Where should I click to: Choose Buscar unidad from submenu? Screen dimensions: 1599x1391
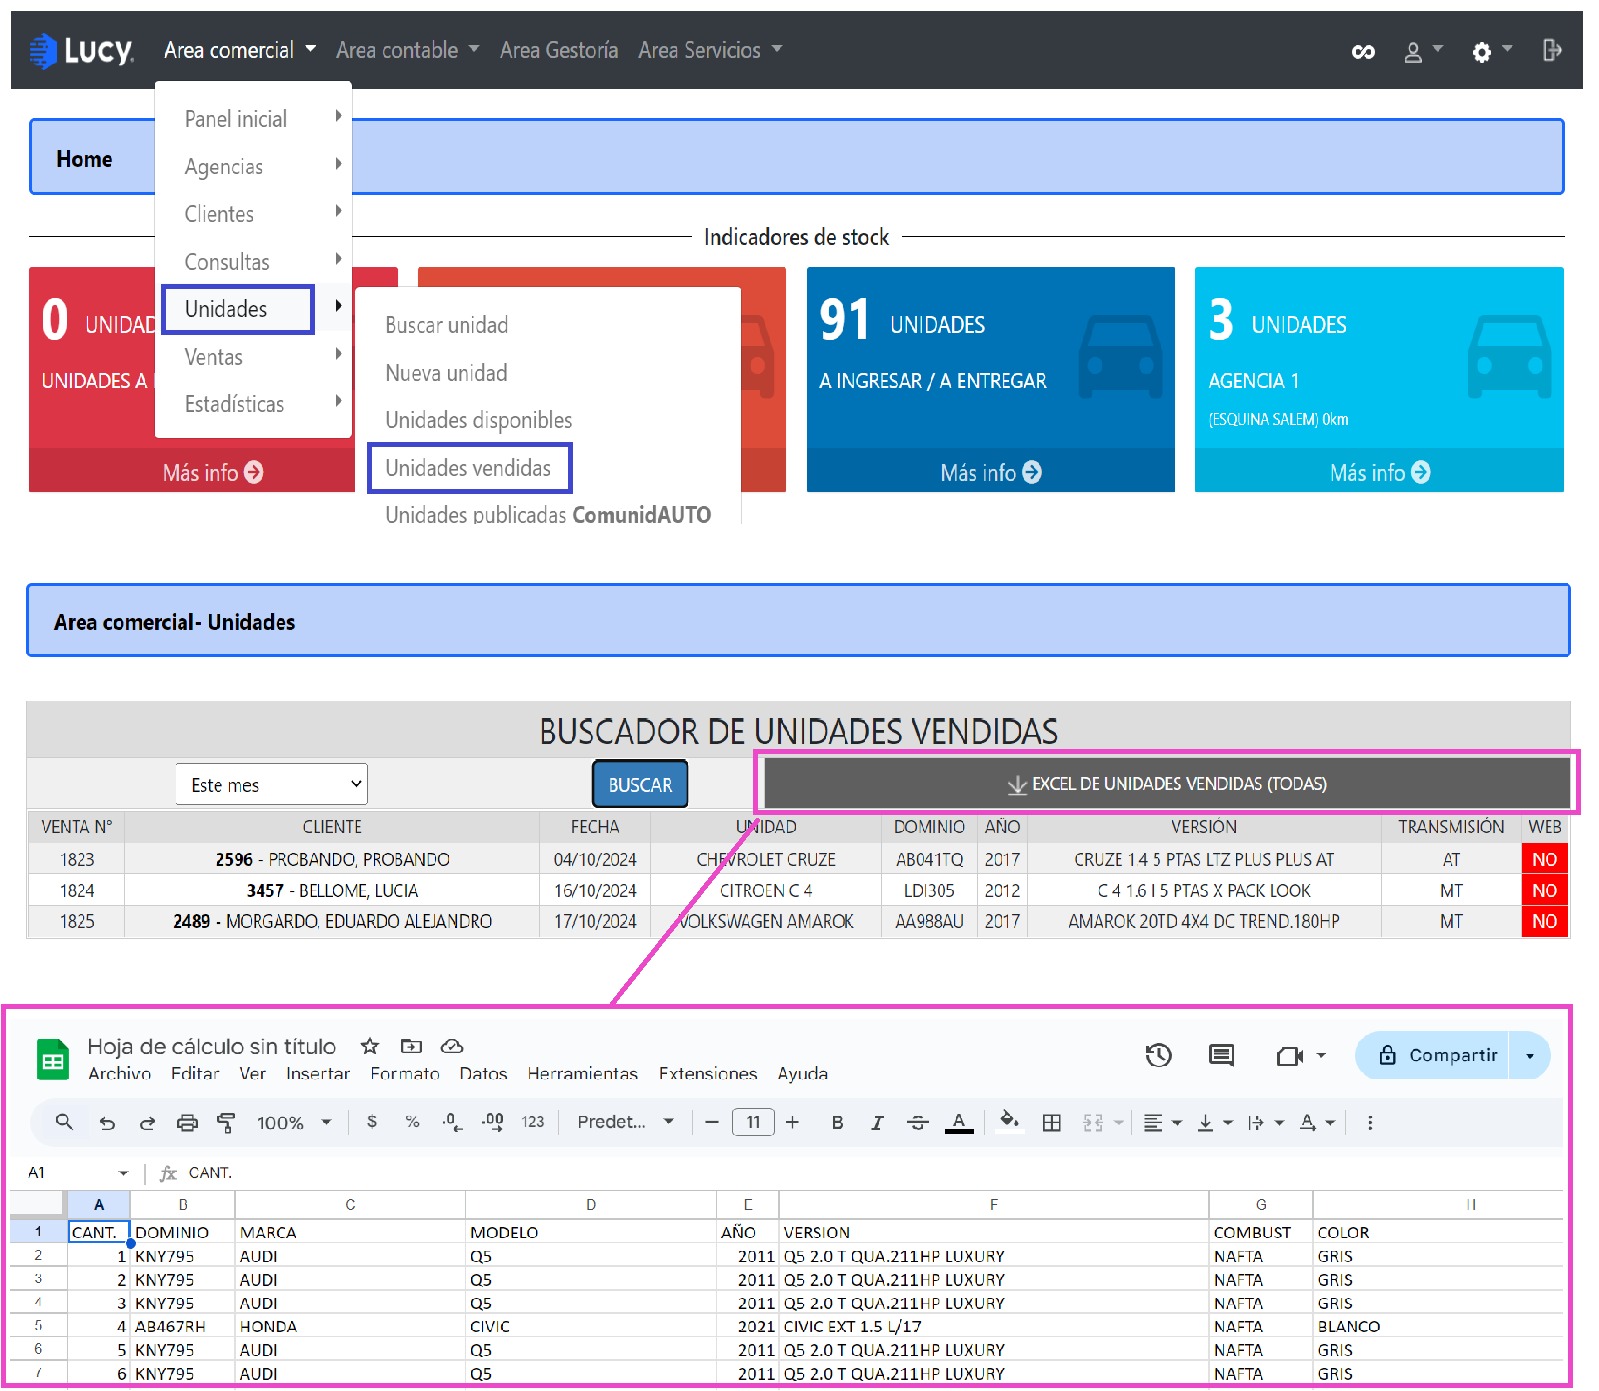tap(446, 325)
